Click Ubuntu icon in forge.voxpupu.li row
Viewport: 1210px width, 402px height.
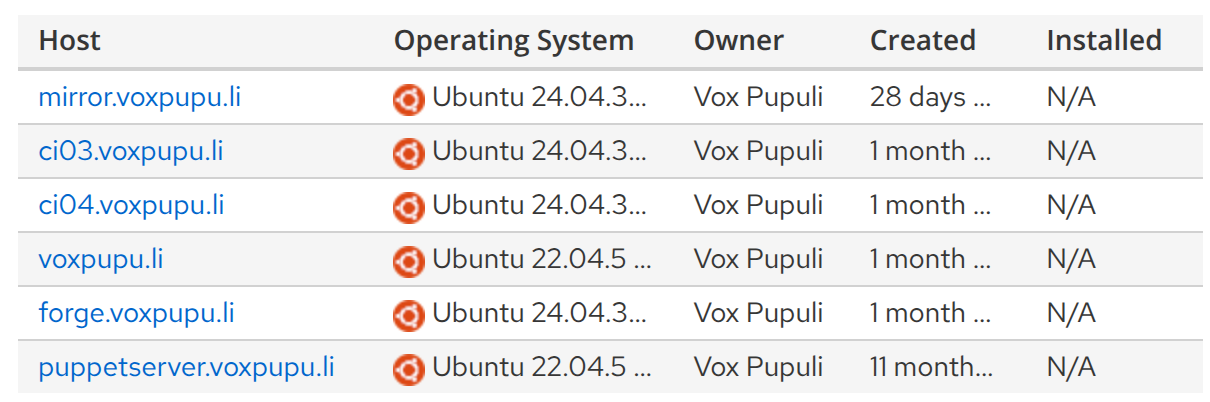(x=408, y=314)
